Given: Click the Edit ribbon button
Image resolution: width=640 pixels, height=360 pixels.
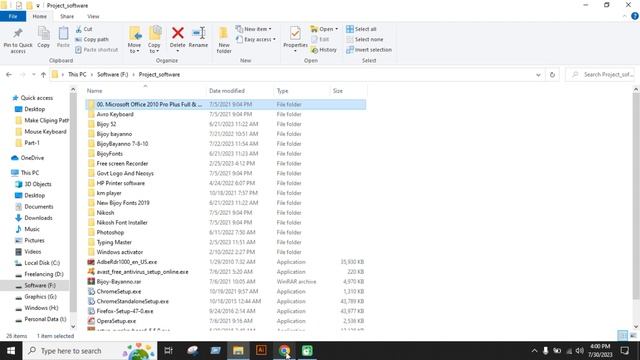Looking at the screenshot, I should [320, 39].
